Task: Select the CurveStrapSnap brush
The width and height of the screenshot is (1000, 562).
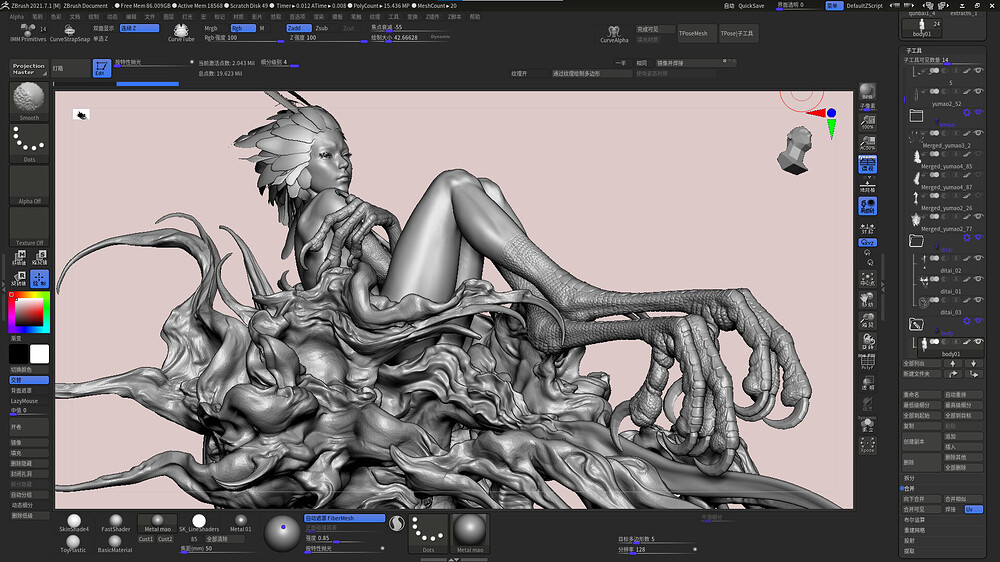Action: click(x=70, y=33)
